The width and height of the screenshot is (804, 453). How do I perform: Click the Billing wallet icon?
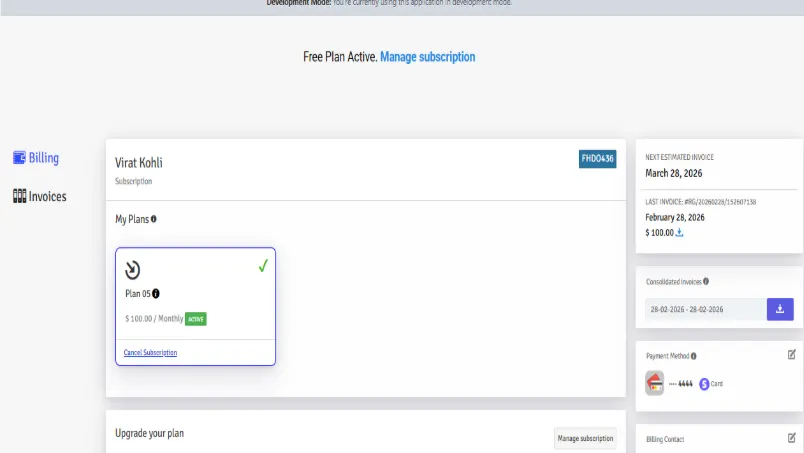(19, 157)
